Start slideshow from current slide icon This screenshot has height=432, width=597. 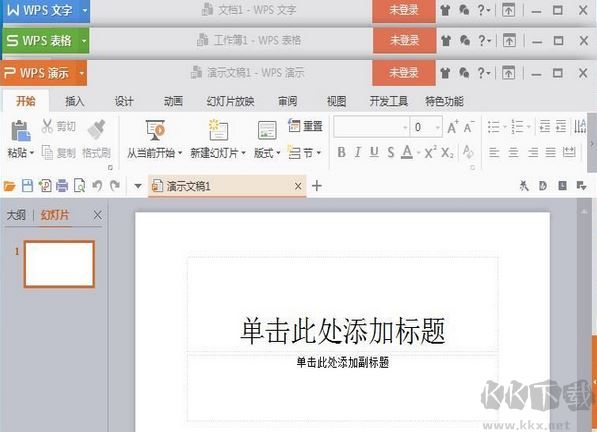pos(155,130)
